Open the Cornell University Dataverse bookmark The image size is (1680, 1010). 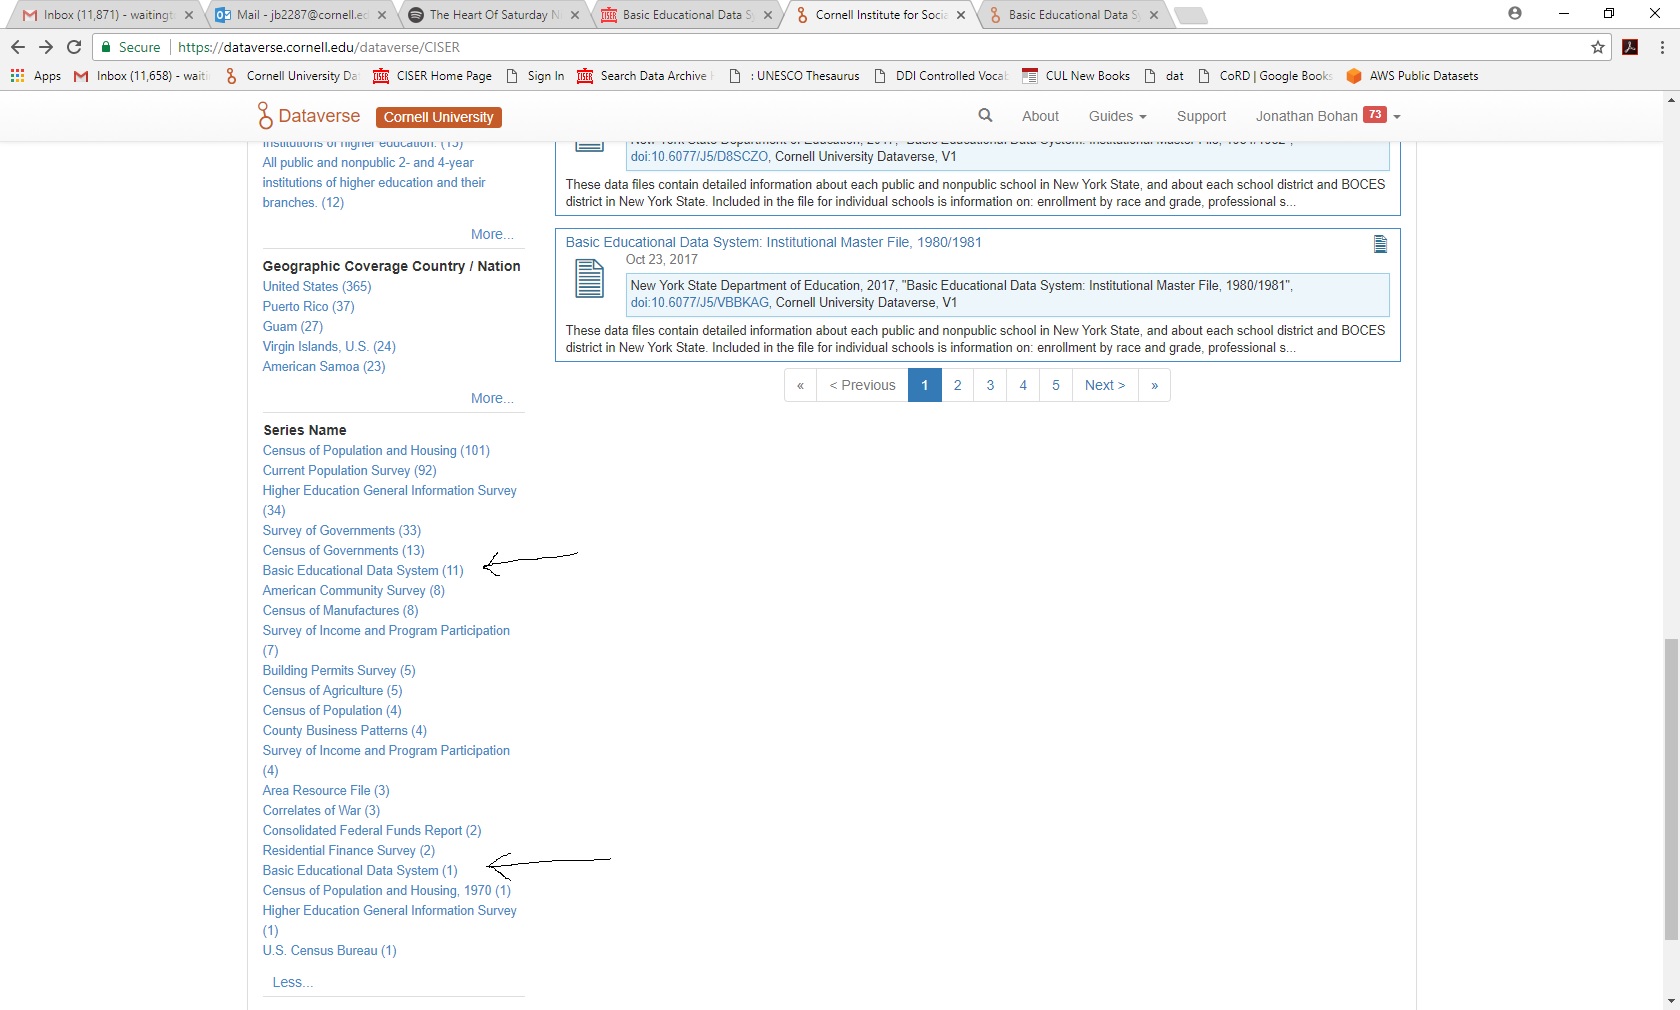point(291,76)
